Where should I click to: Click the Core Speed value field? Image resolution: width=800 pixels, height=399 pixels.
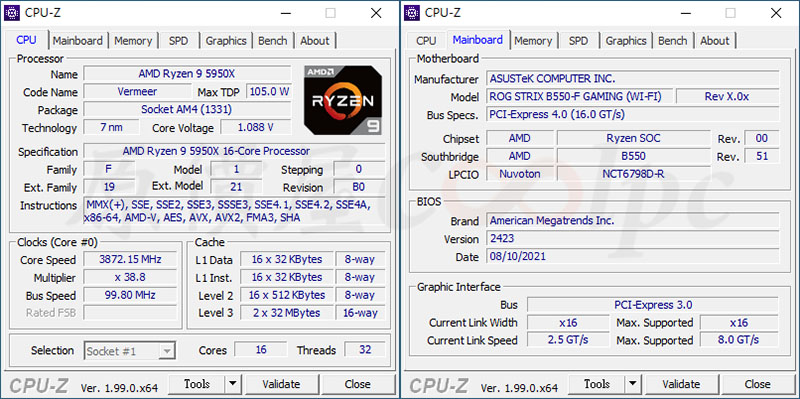130,259
